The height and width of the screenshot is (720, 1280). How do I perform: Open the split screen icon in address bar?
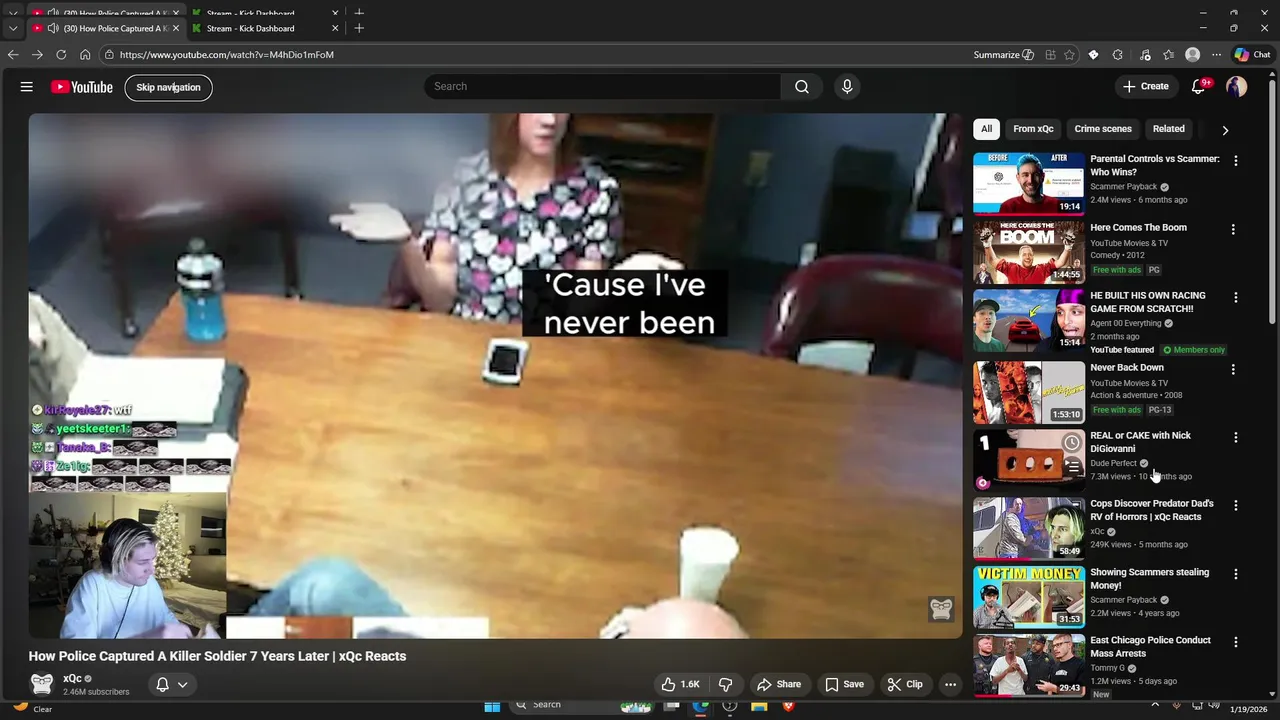[1050, 55]
